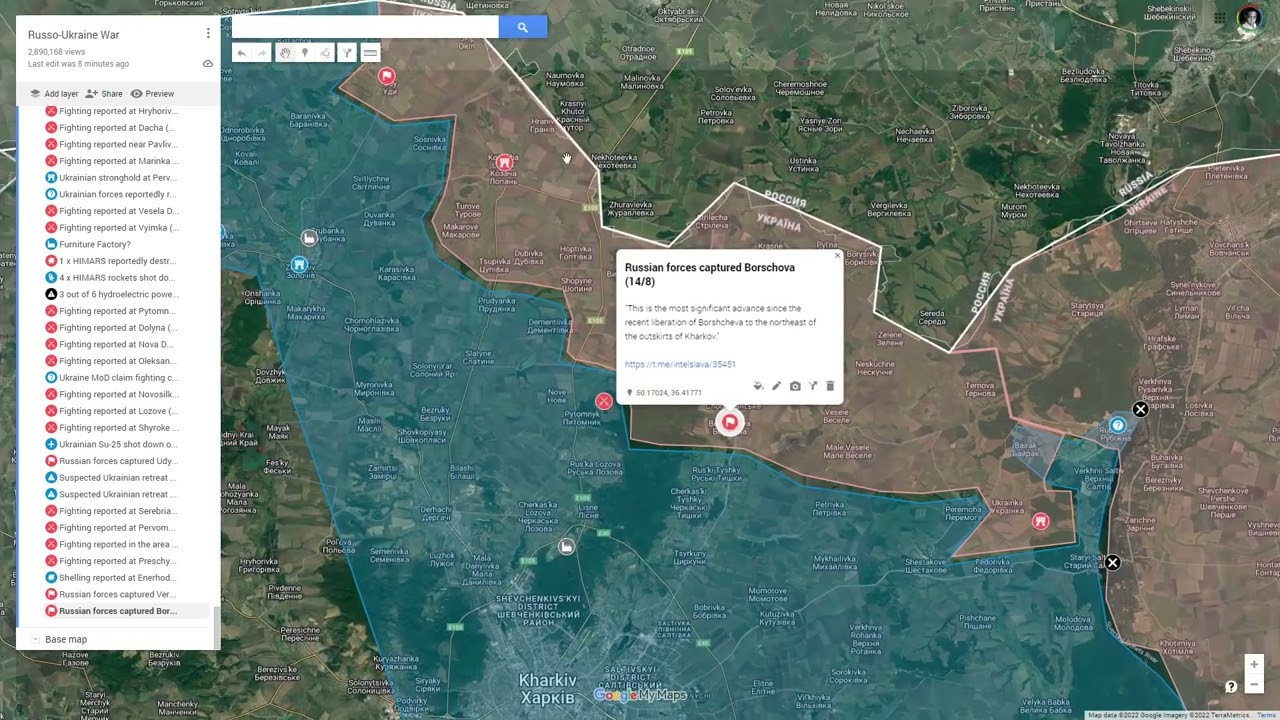Close the Borschova info popup
This screenshot has height=720, width=1280.
point(838,255)
